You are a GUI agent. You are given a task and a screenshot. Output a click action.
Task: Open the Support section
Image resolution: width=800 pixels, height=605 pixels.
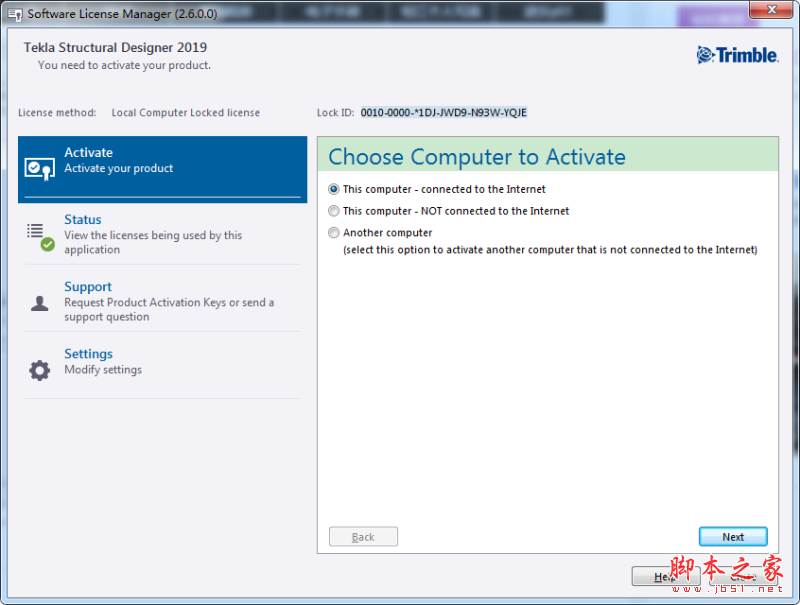coord(162,302)
